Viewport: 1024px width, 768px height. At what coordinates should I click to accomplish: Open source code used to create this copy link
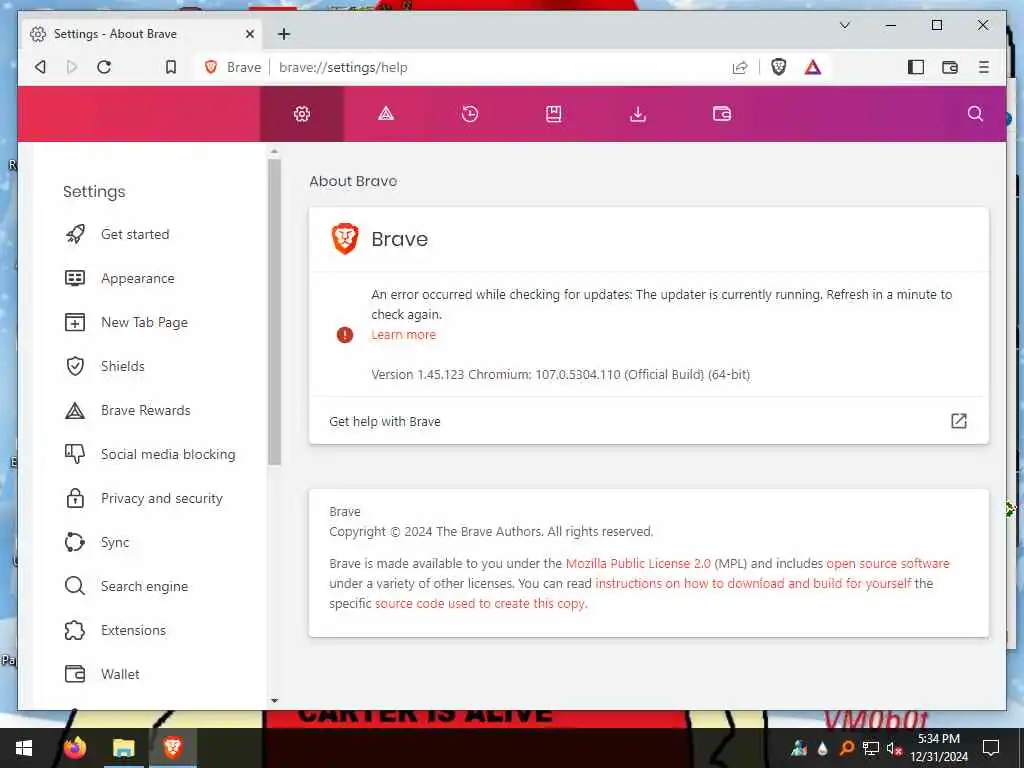click(481, 603)
